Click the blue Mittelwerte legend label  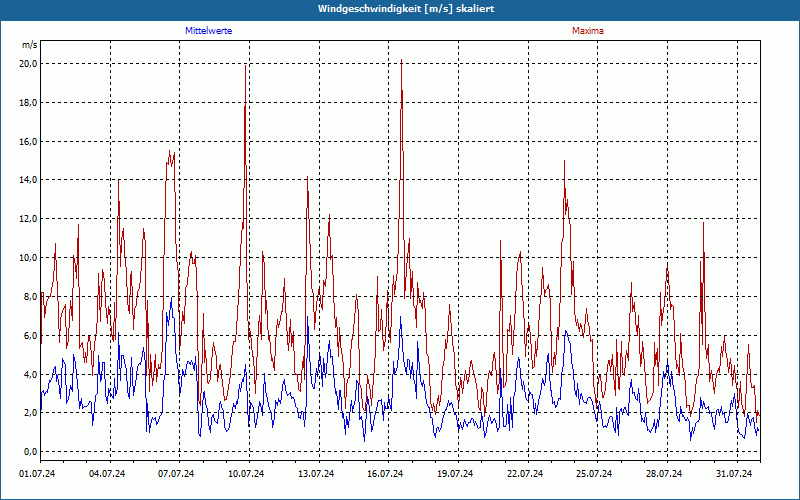pyautogui.click(x=209, y=31)
